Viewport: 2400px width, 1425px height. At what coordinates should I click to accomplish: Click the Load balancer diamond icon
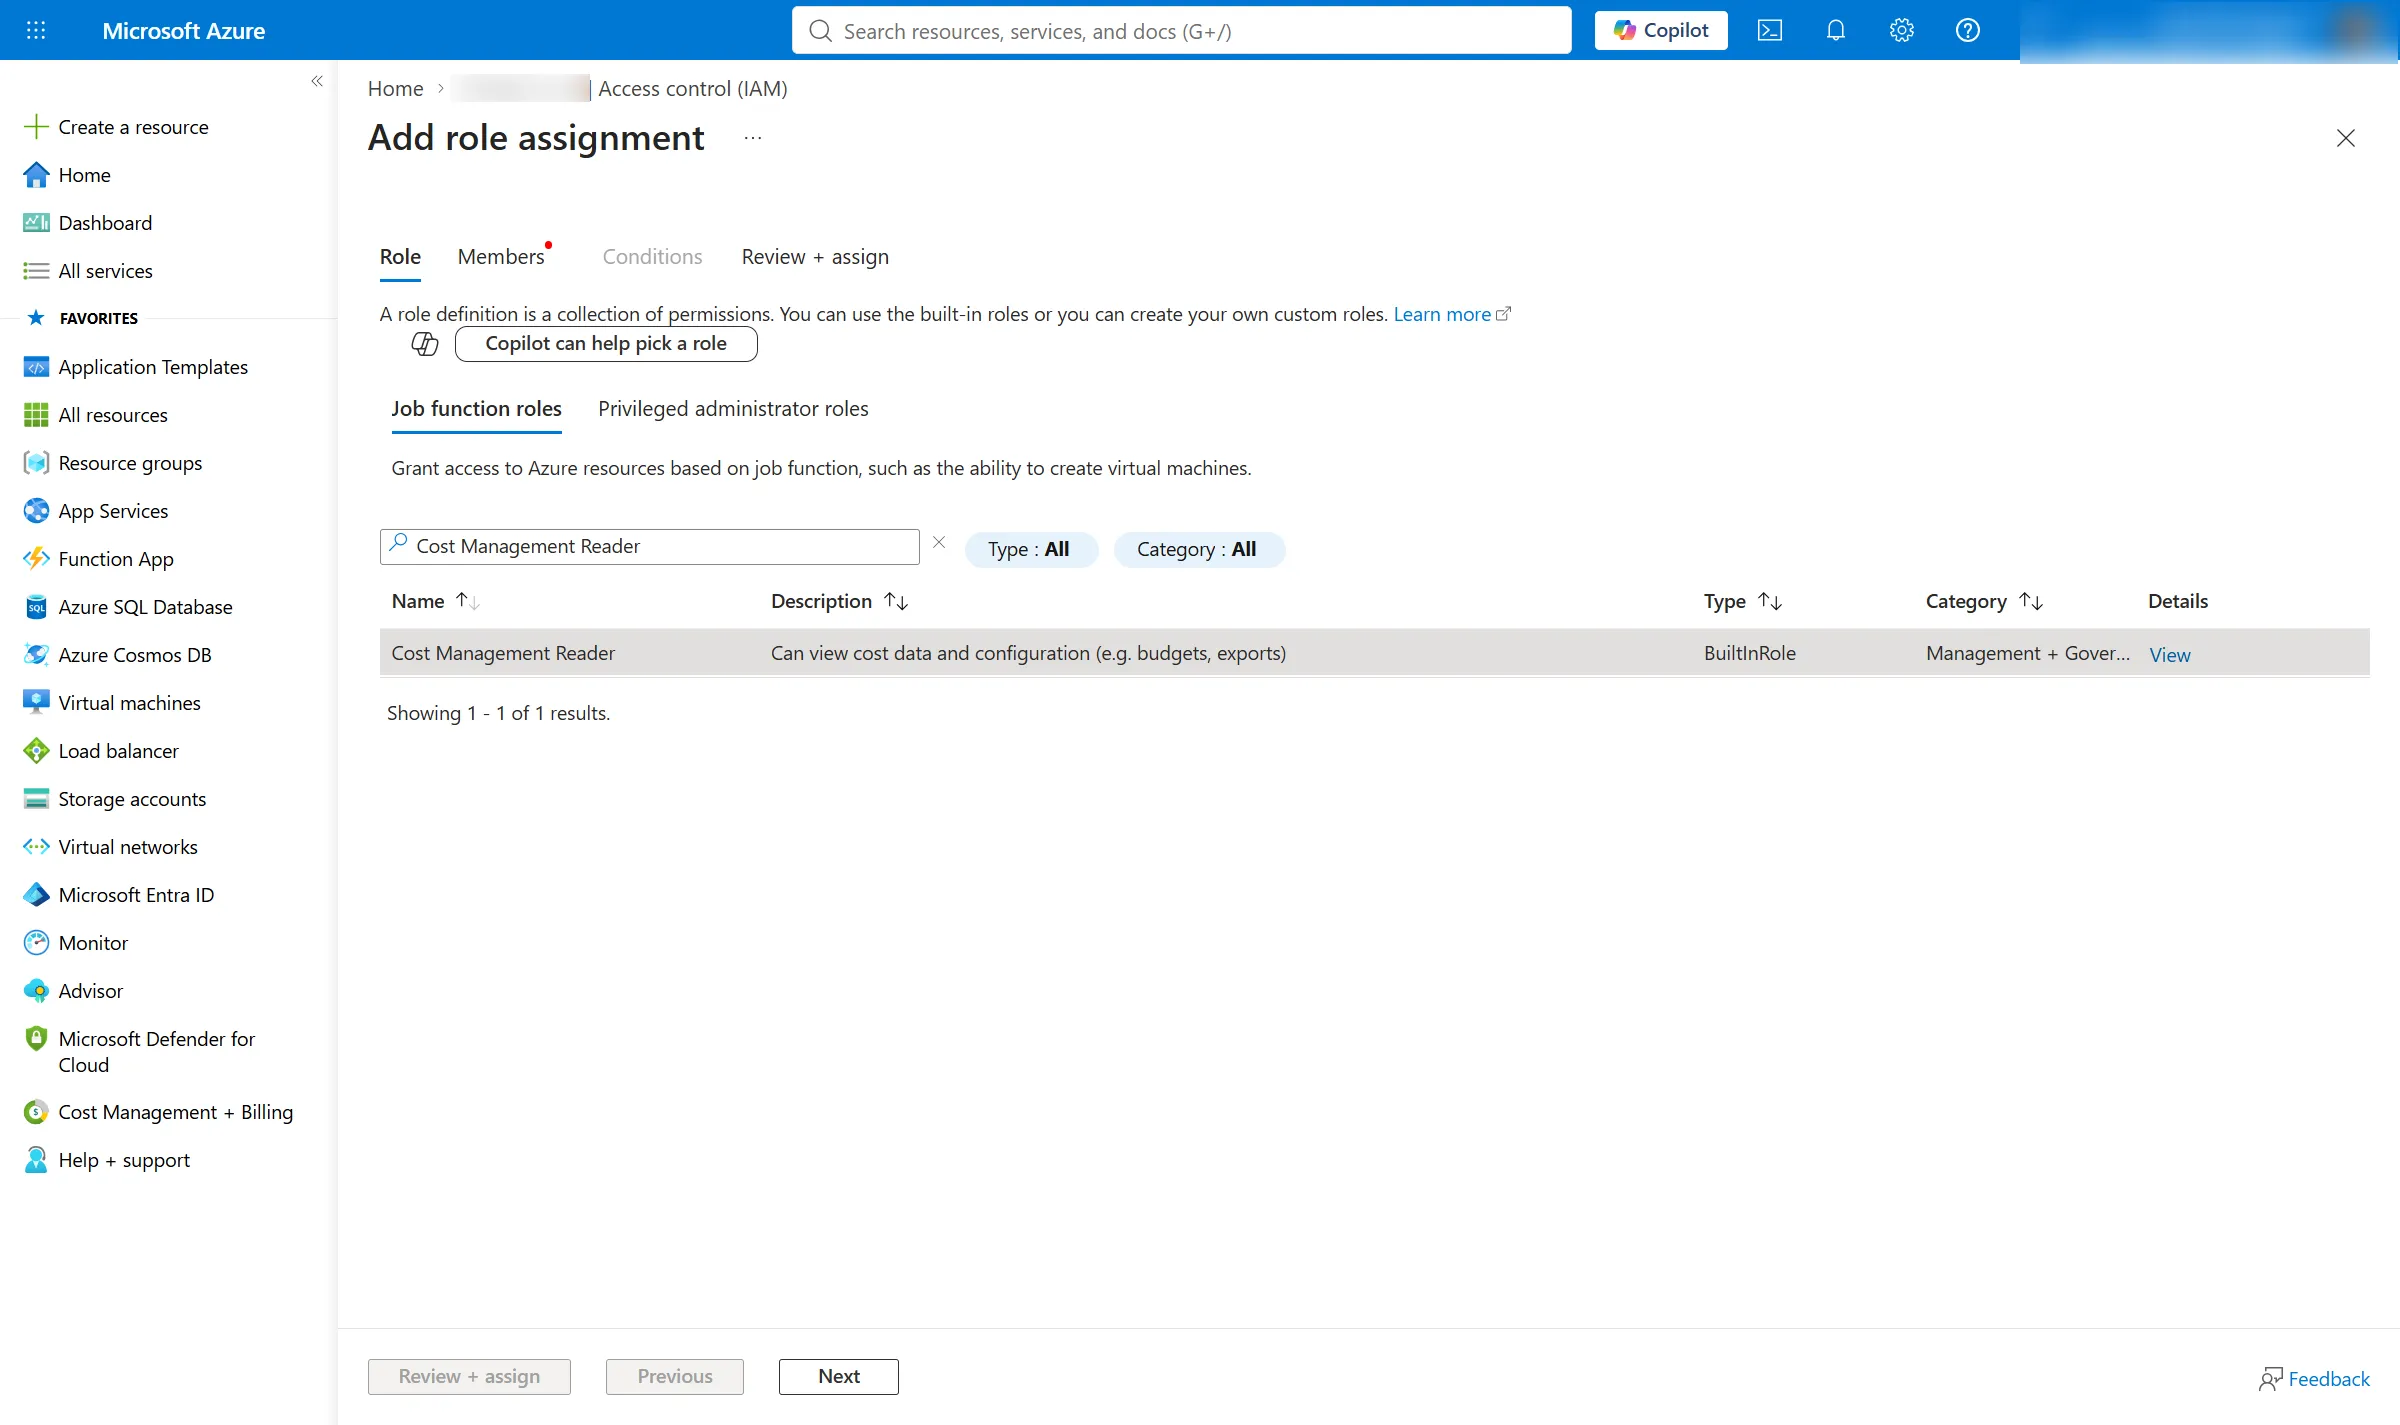36,751
